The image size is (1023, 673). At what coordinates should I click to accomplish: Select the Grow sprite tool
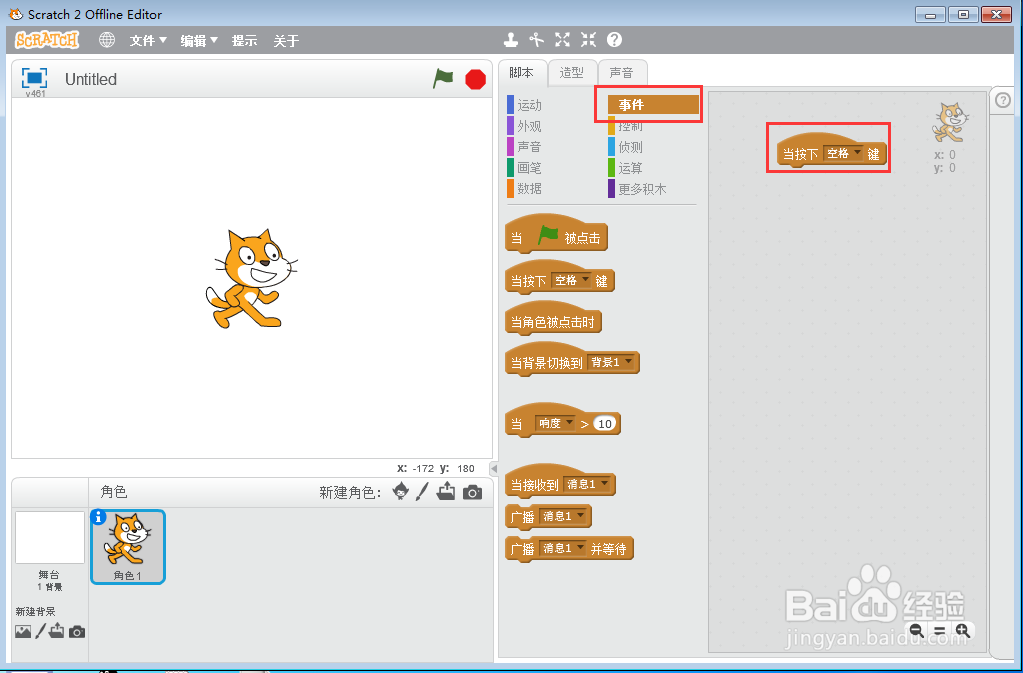561,40
